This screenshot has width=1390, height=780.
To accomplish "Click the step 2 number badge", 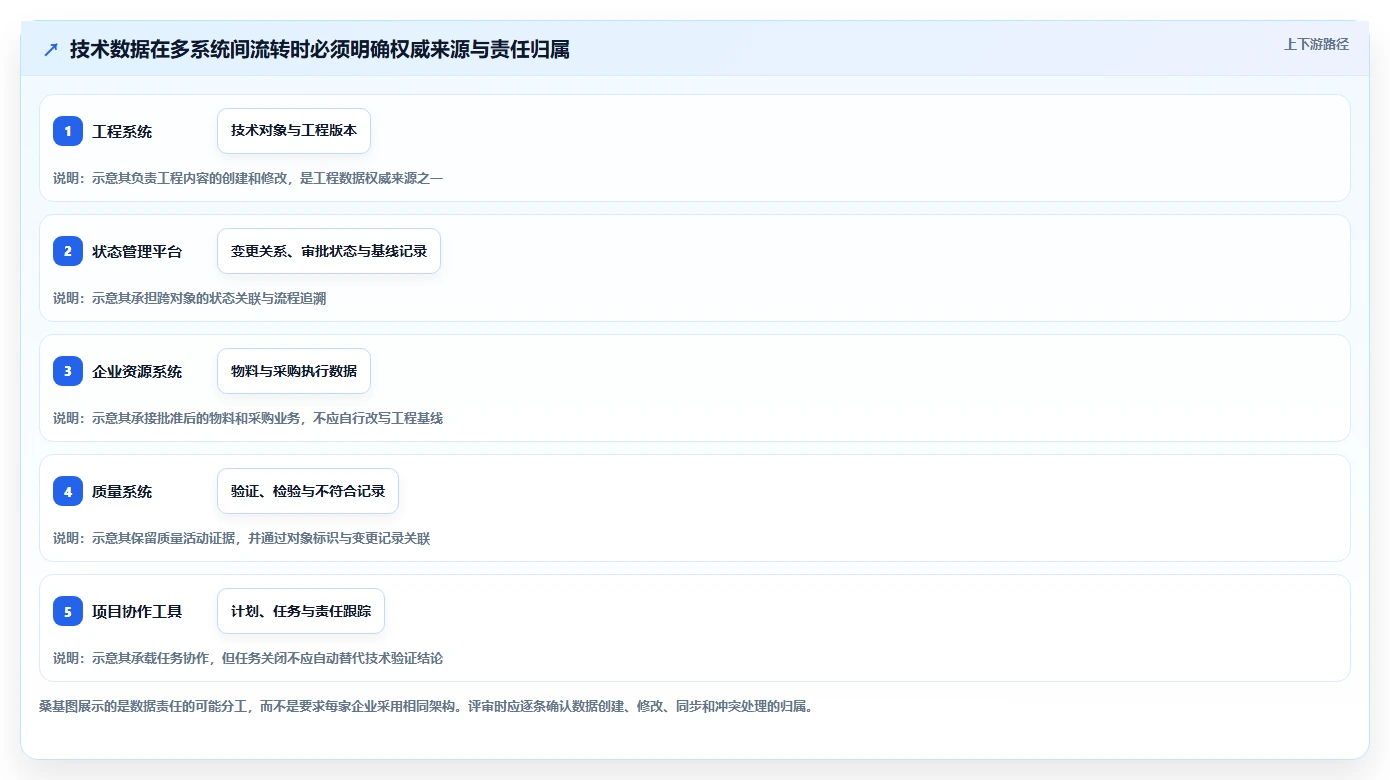I will [x=68, y=251].
